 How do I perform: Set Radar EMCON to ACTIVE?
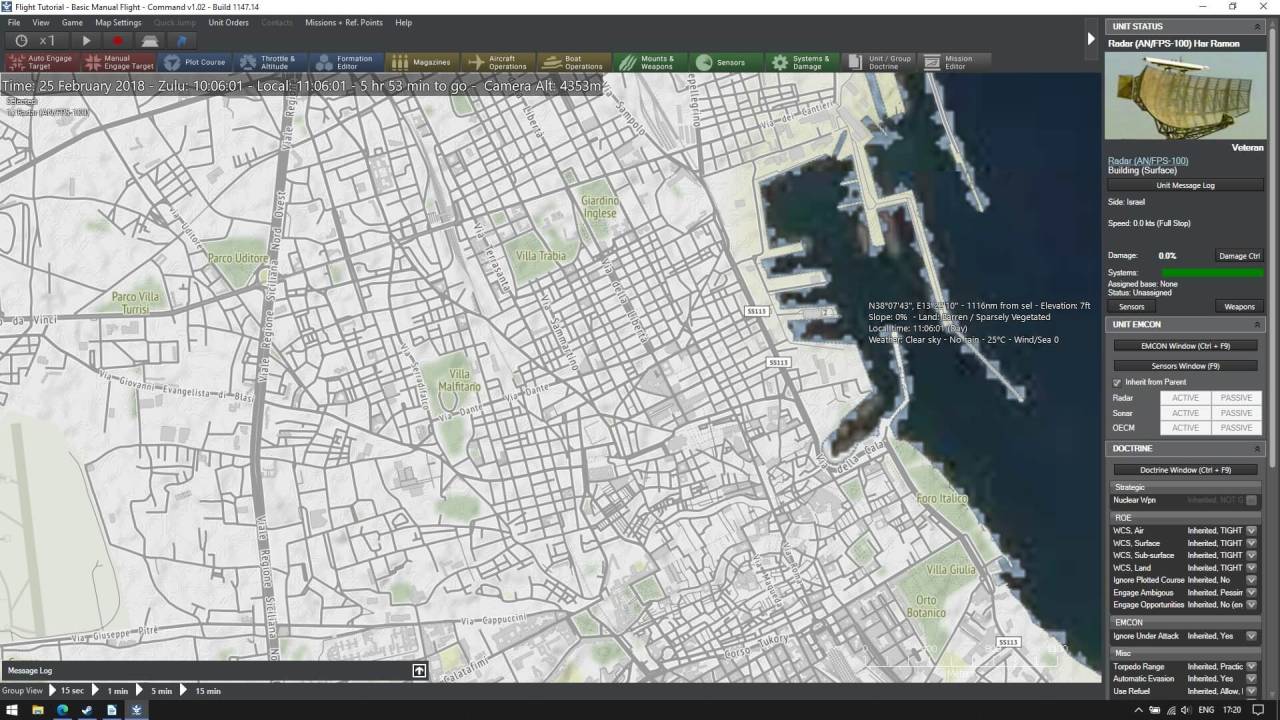click(1185, 398)
